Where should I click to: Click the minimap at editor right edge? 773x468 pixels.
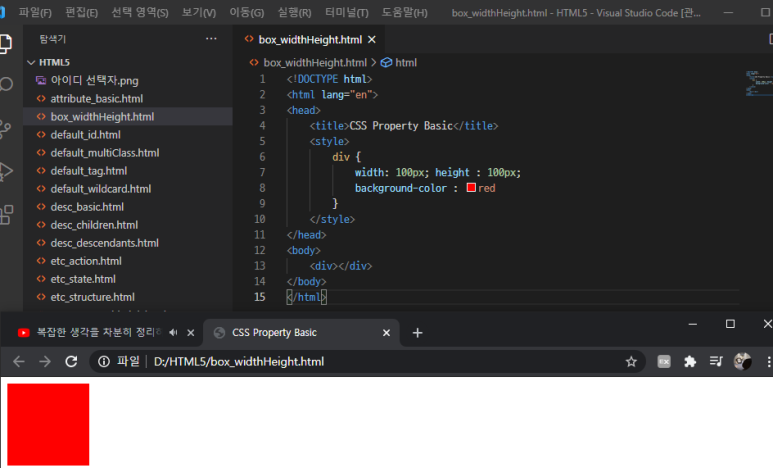click(x=759, y=83)
